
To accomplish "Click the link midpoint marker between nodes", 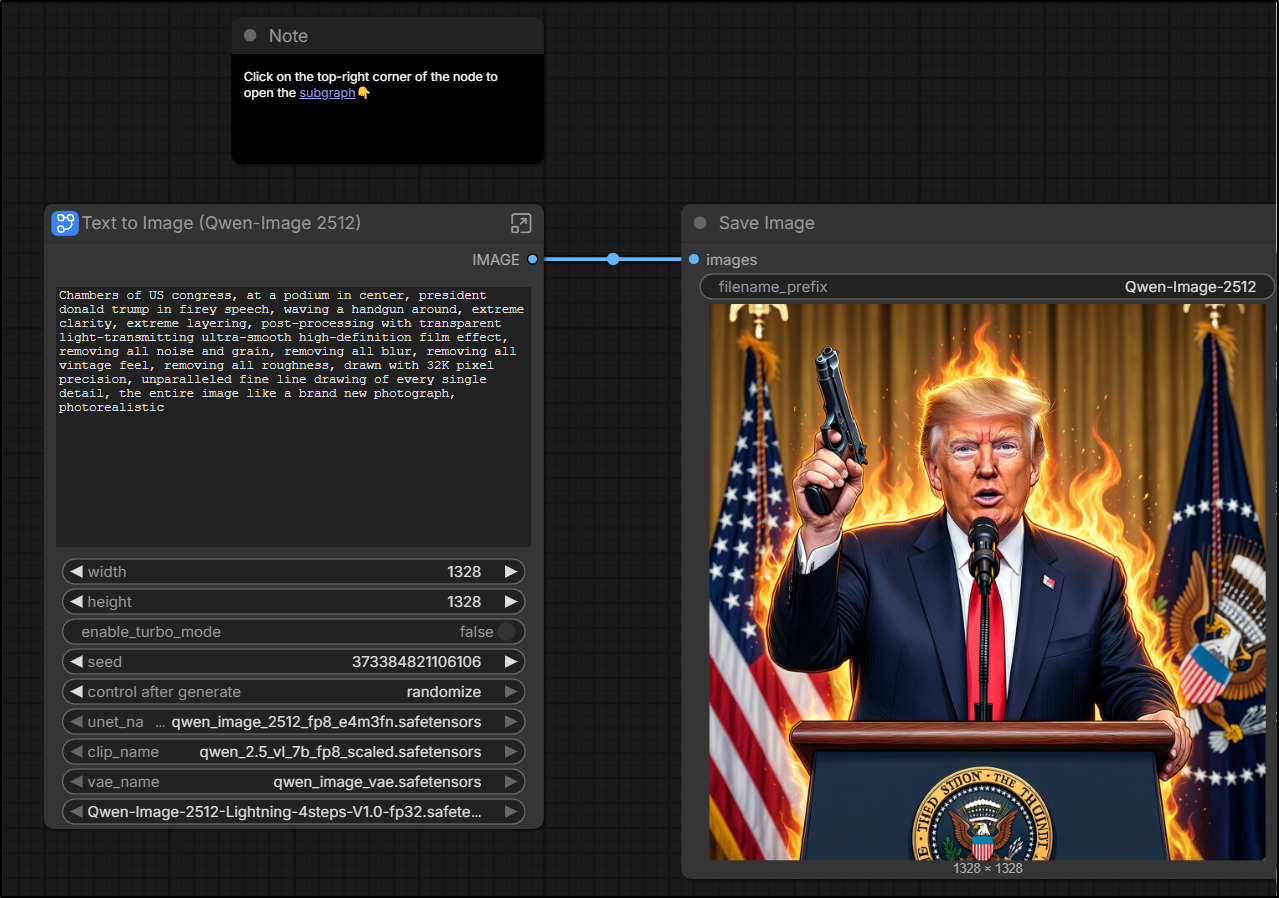I will pyautogui.click(x=613, y=259).
